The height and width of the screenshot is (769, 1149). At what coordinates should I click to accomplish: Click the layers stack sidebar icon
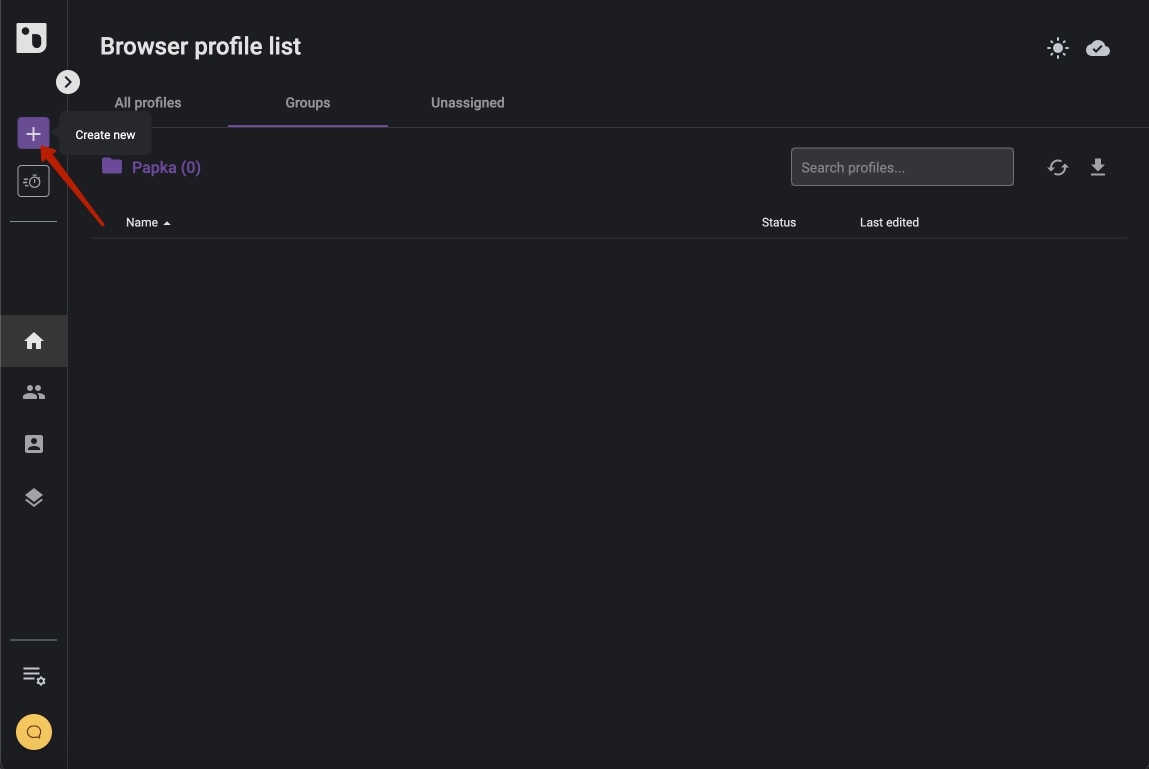pyautogui.click(x=34, y=497)
